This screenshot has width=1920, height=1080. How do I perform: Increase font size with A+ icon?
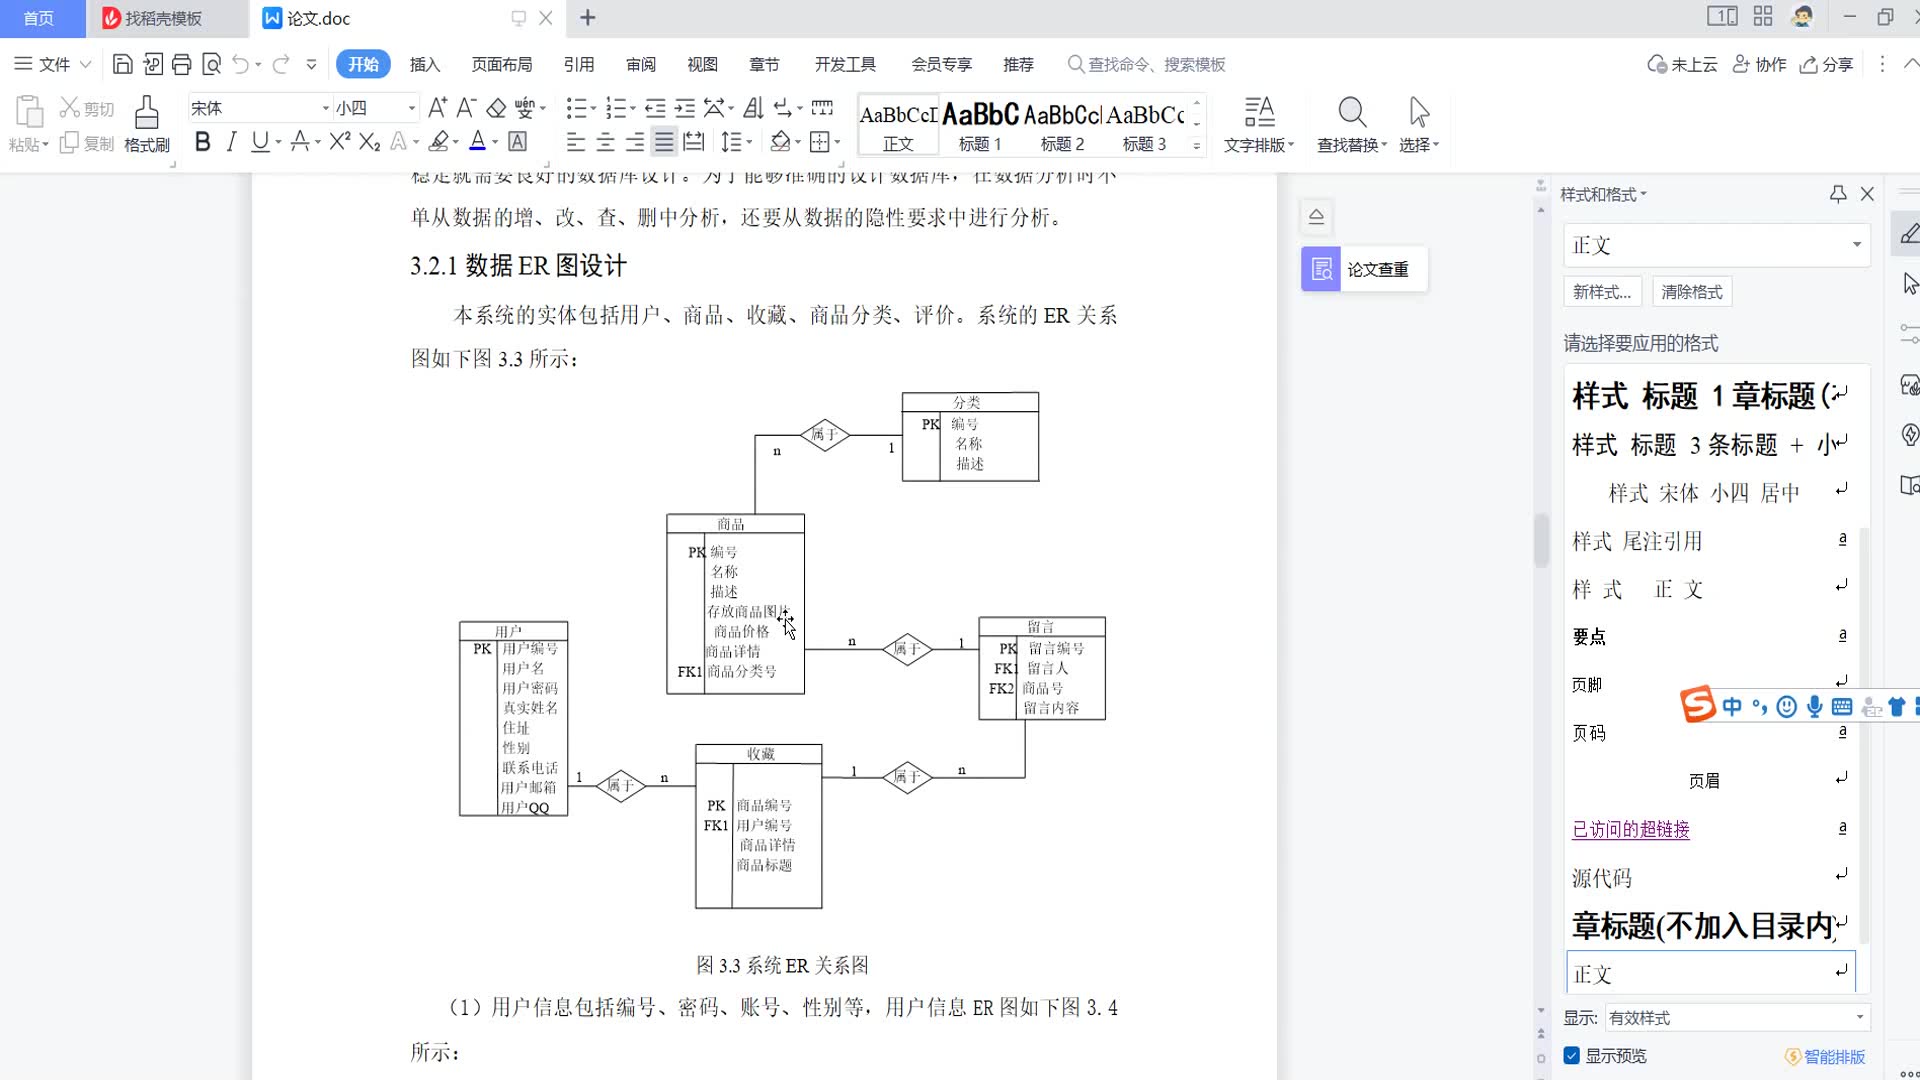tap(437, 108)
